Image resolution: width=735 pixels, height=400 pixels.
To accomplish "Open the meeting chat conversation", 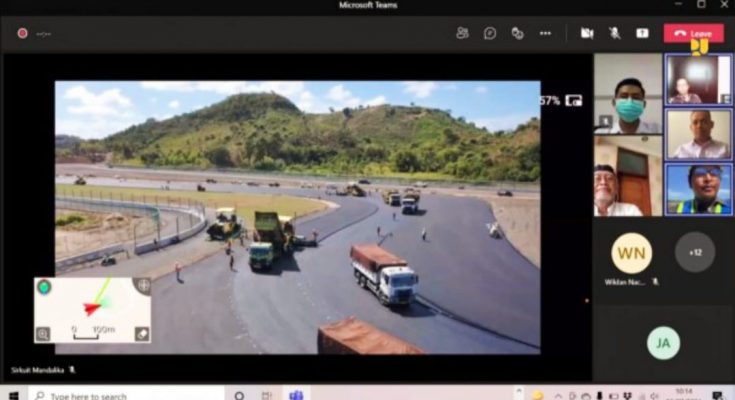I will tap(490, 33).
